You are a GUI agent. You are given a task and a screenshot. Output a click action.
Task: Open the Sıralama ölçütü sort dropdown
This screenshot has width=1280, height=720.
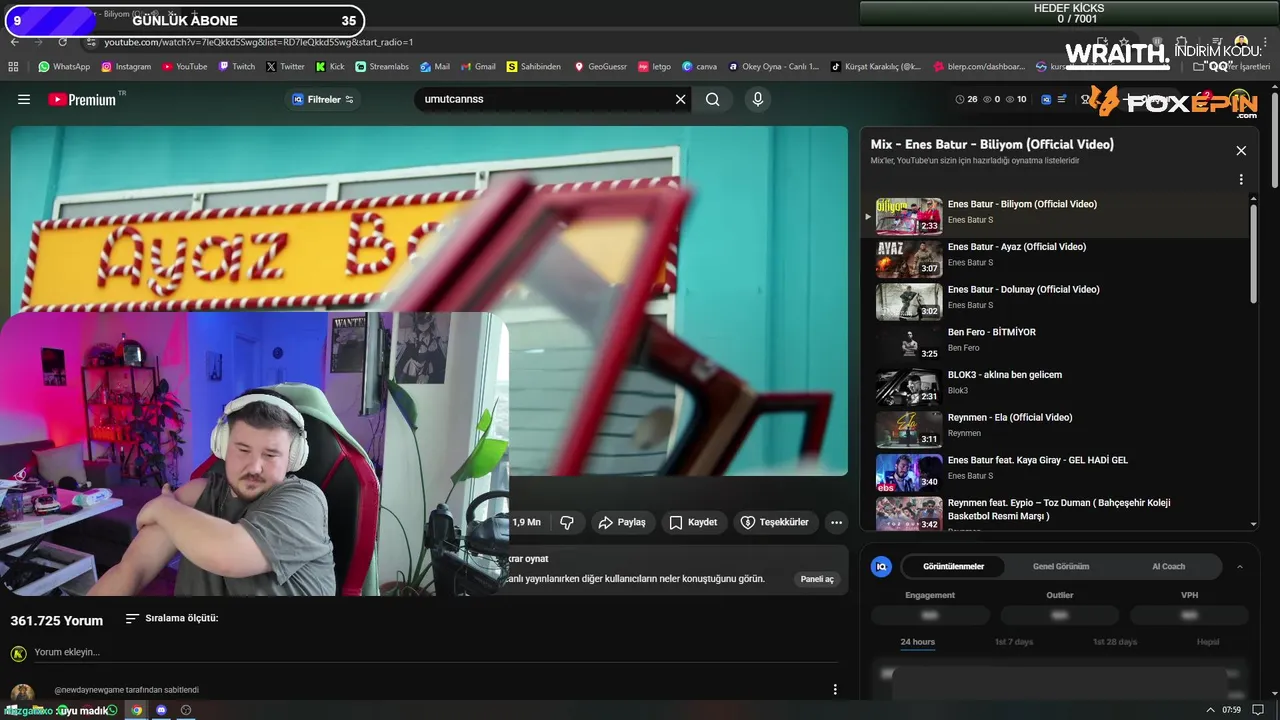pos(172,618)
